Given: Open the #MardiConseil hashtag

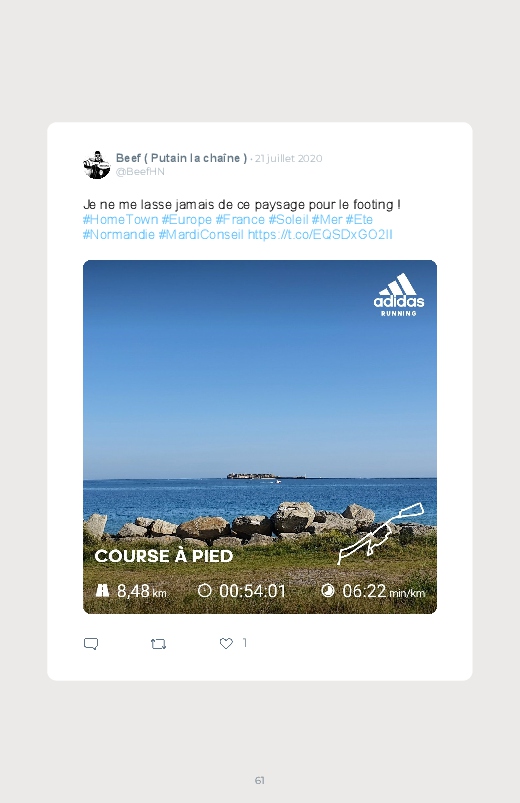Looking at the screenshot, I should tap(201, 235).
